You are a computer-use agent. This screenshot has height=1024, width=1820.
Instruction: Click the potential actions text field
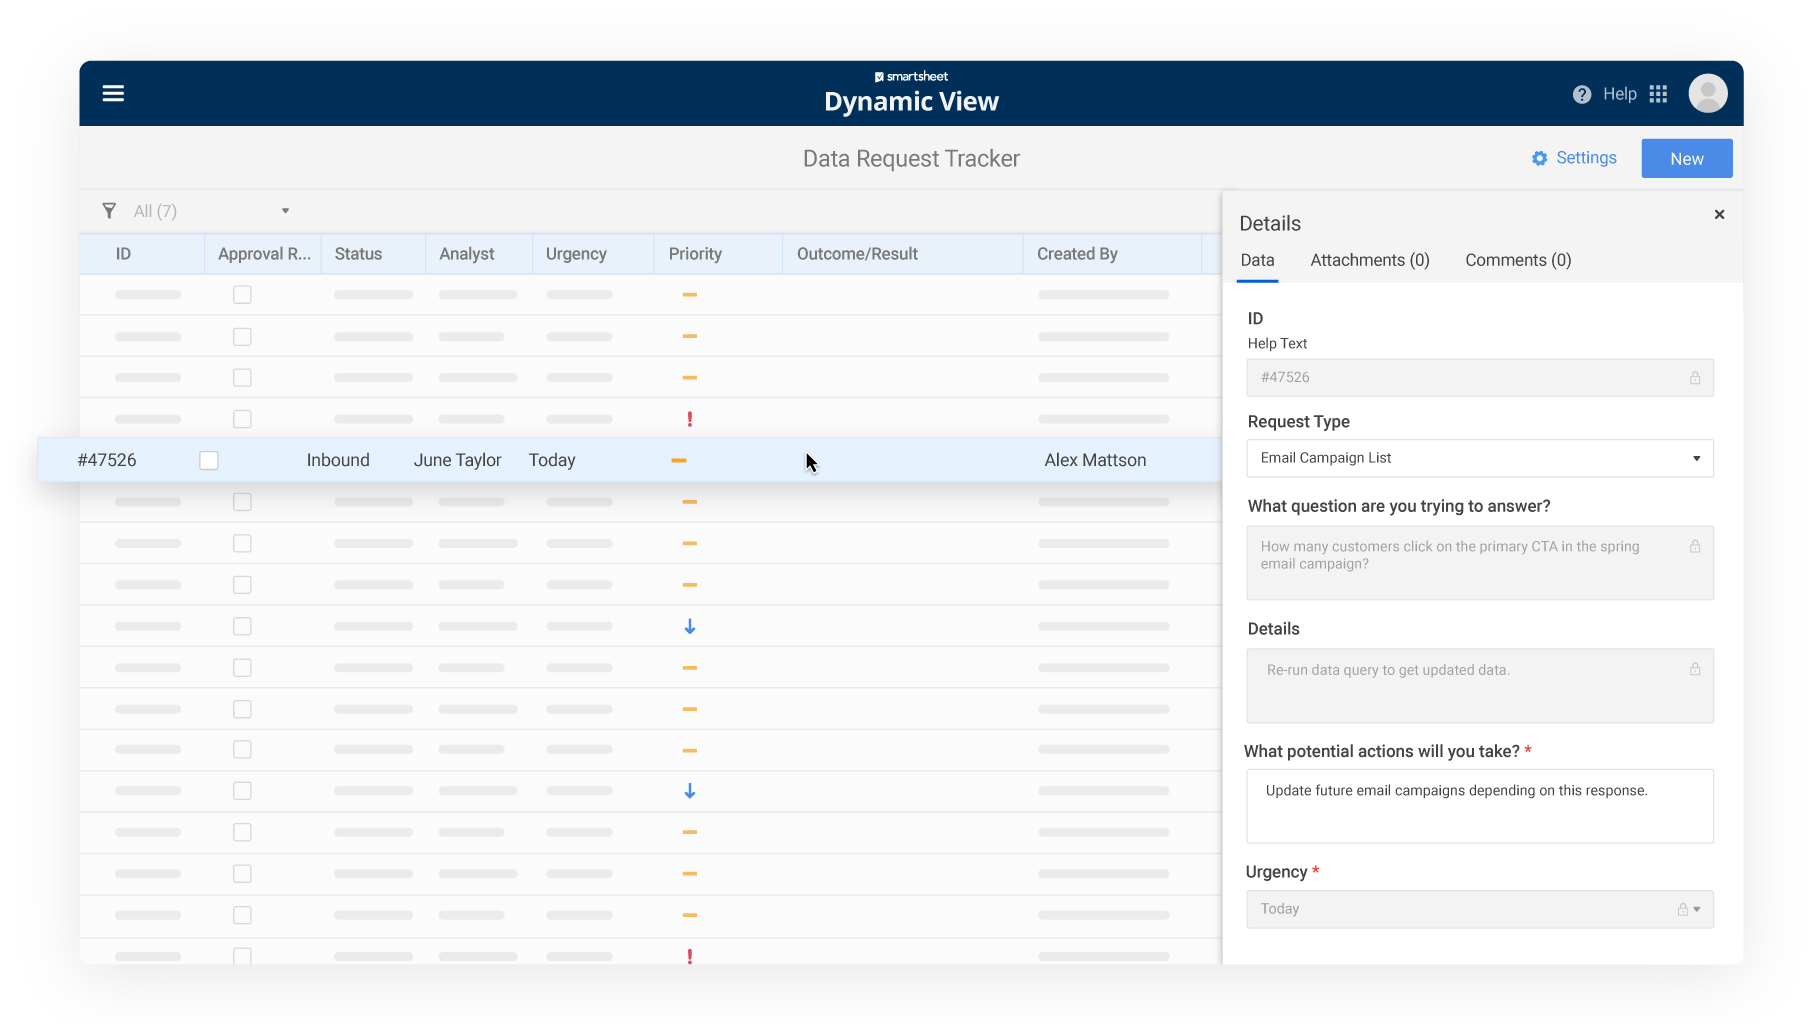tap(1479, 806)
